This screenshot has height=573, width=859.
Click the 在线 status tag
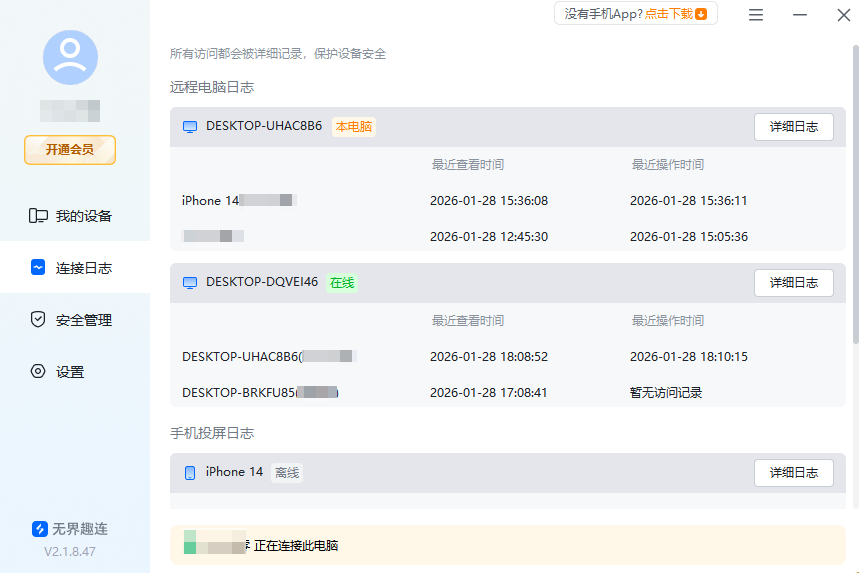342,283
